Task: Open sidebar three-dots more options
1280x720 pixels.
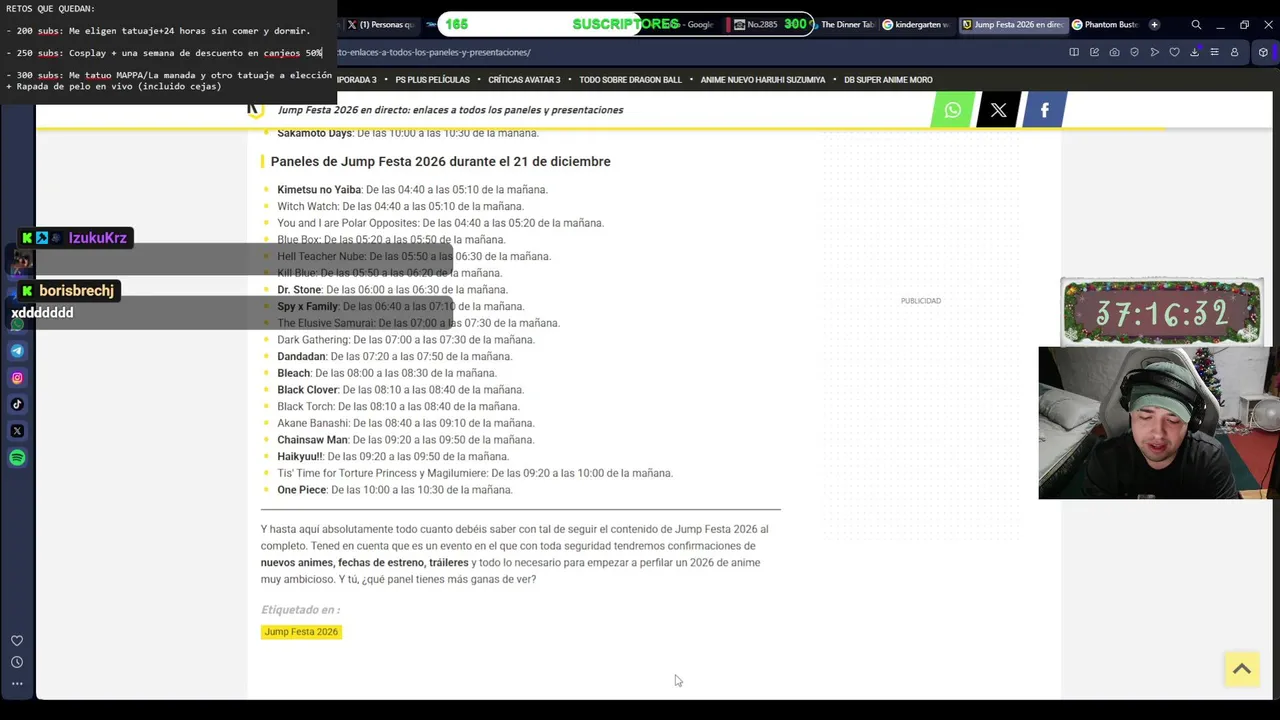Action: pos(17,684)
